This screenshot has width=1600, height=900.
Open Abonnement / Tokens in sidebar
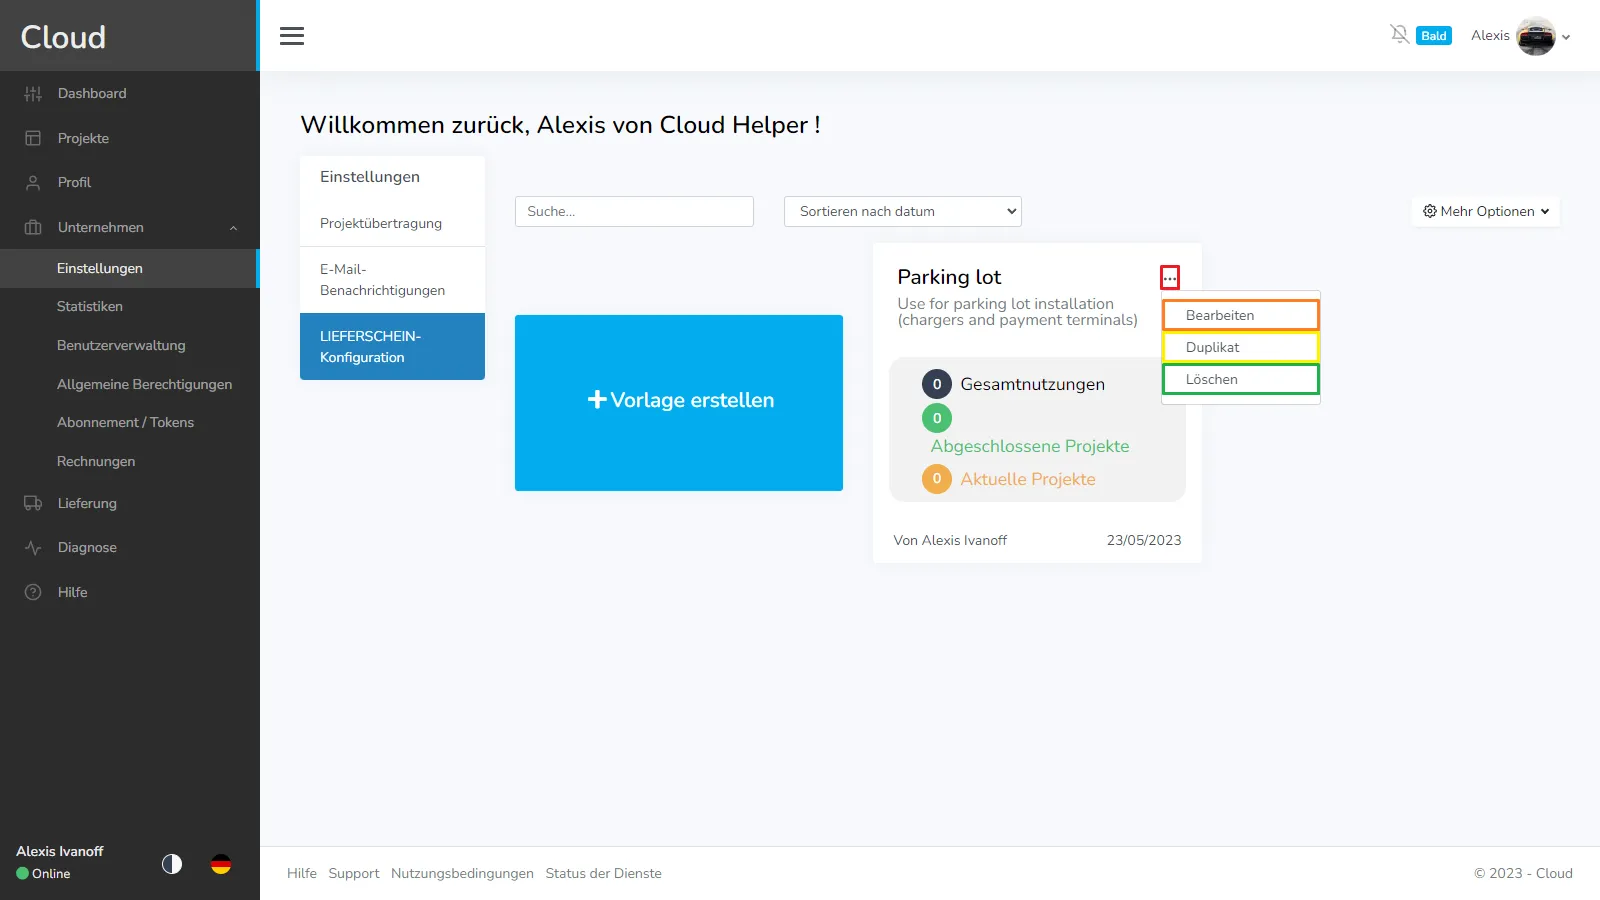[x=130, y=422]
